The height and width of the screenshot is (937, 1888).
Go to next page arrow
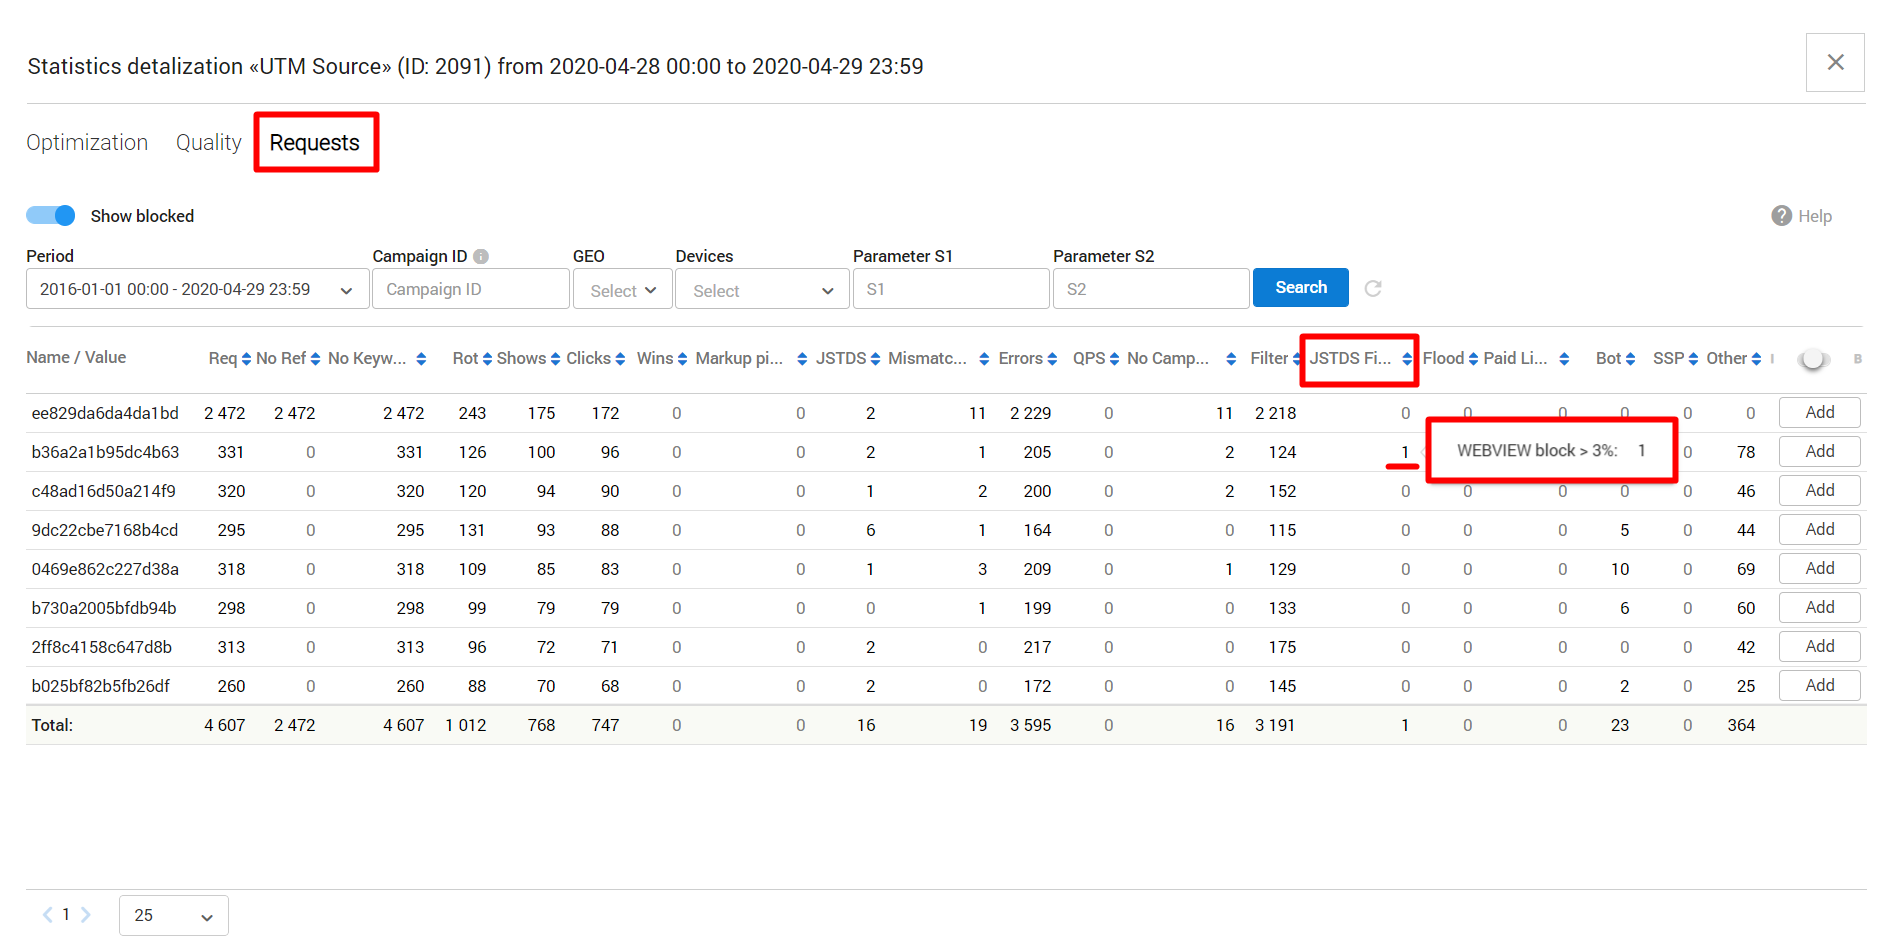click(86, 914)
